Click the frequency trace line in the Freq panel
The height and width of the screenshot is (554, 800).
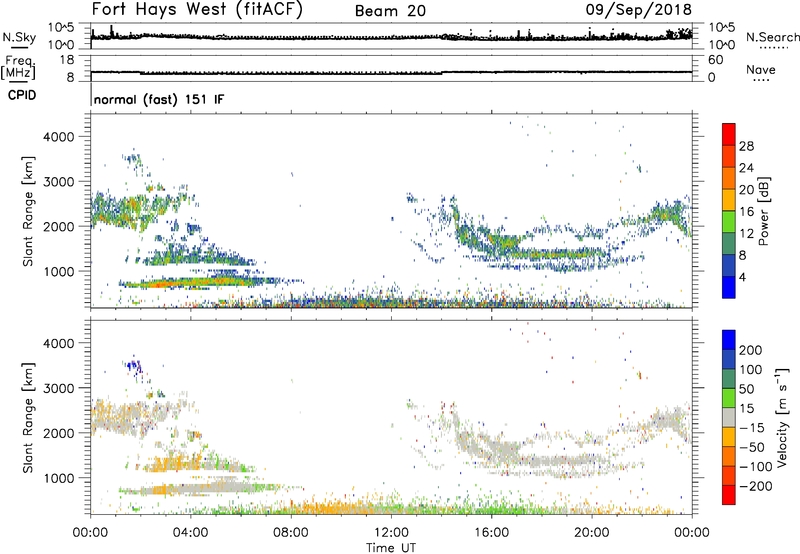pos(391,72)
